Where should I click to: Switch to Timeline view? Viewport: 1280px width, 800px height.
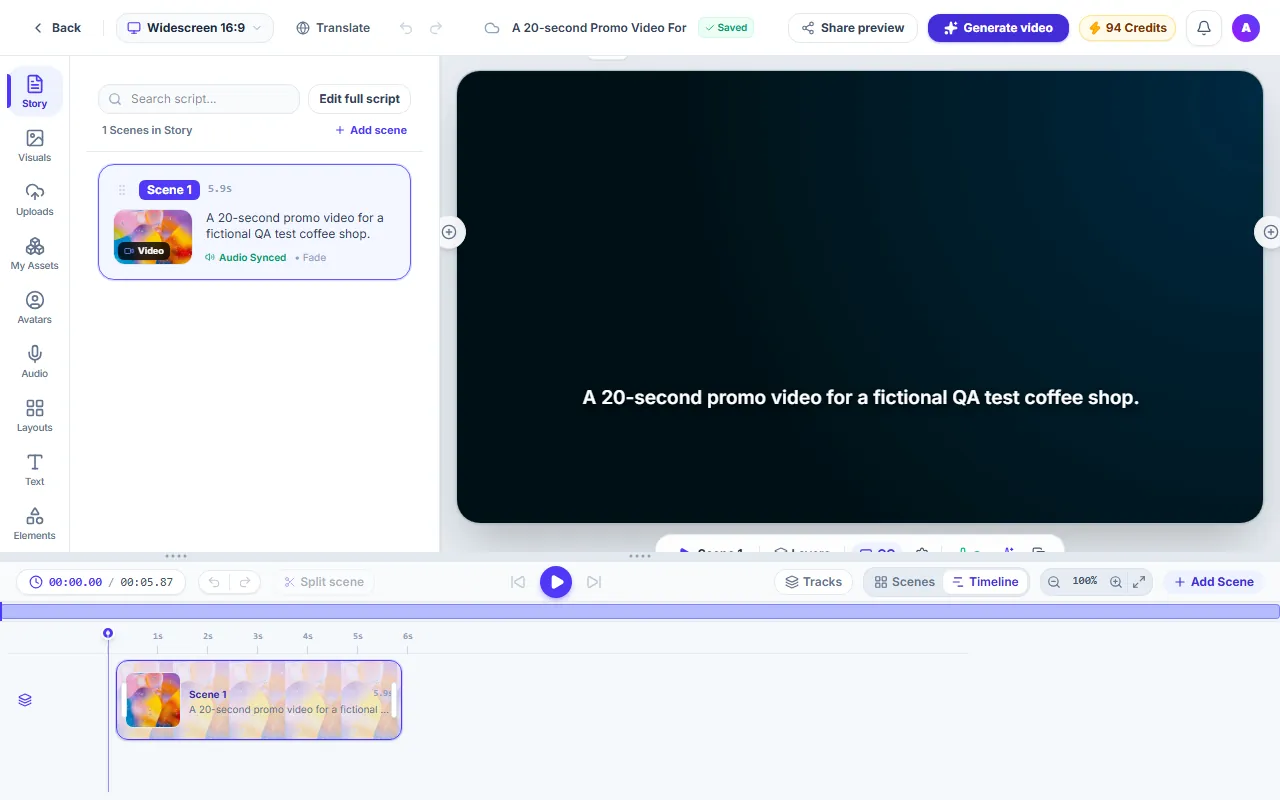tap(985, 582)
